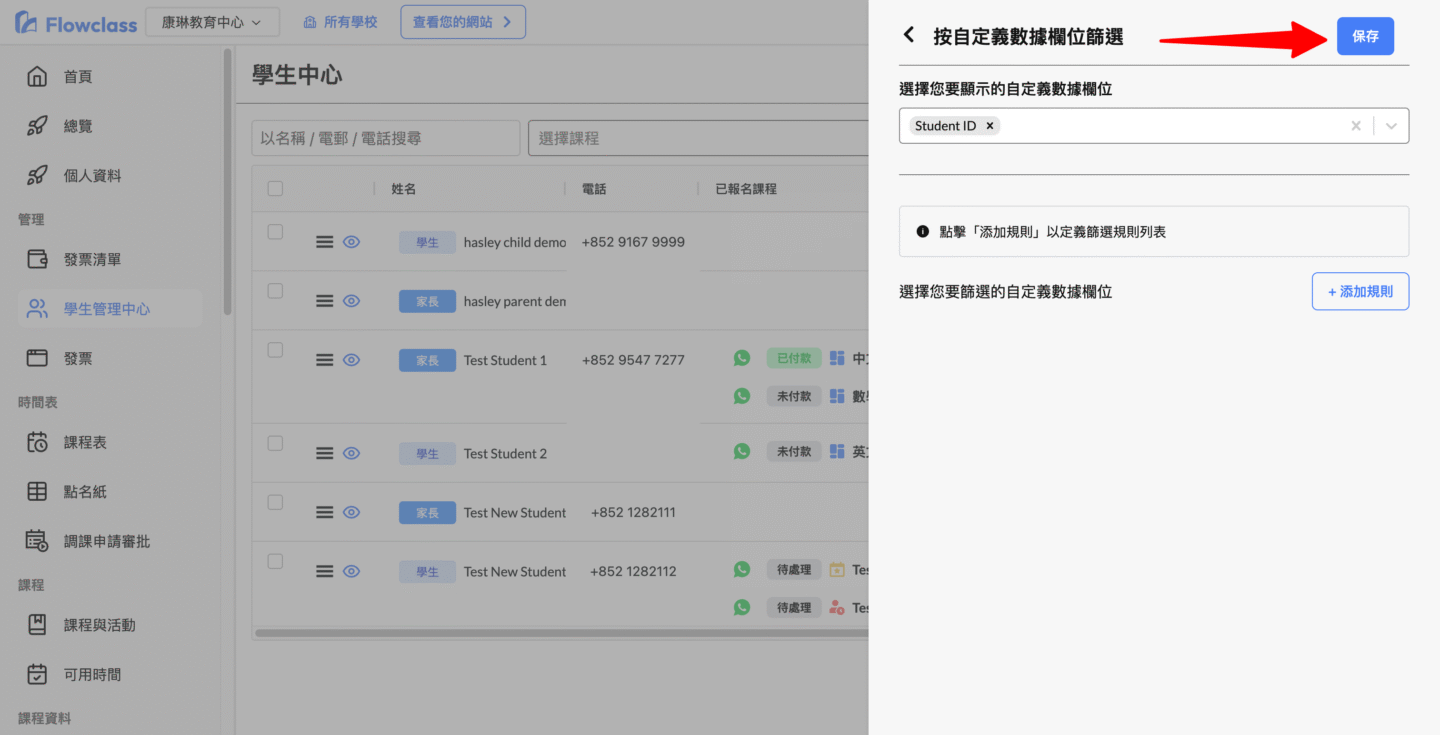Click the name/email/phone search field
The width and height of the screenshot is (1440, 735).
[385, 138]
